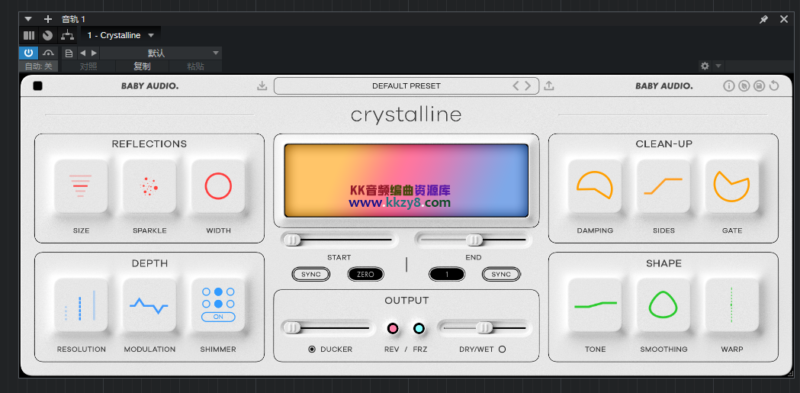Click the preset file page icon
Image resolution: width=800 pixels, height=393 pixels.
(x=69, y=53)
